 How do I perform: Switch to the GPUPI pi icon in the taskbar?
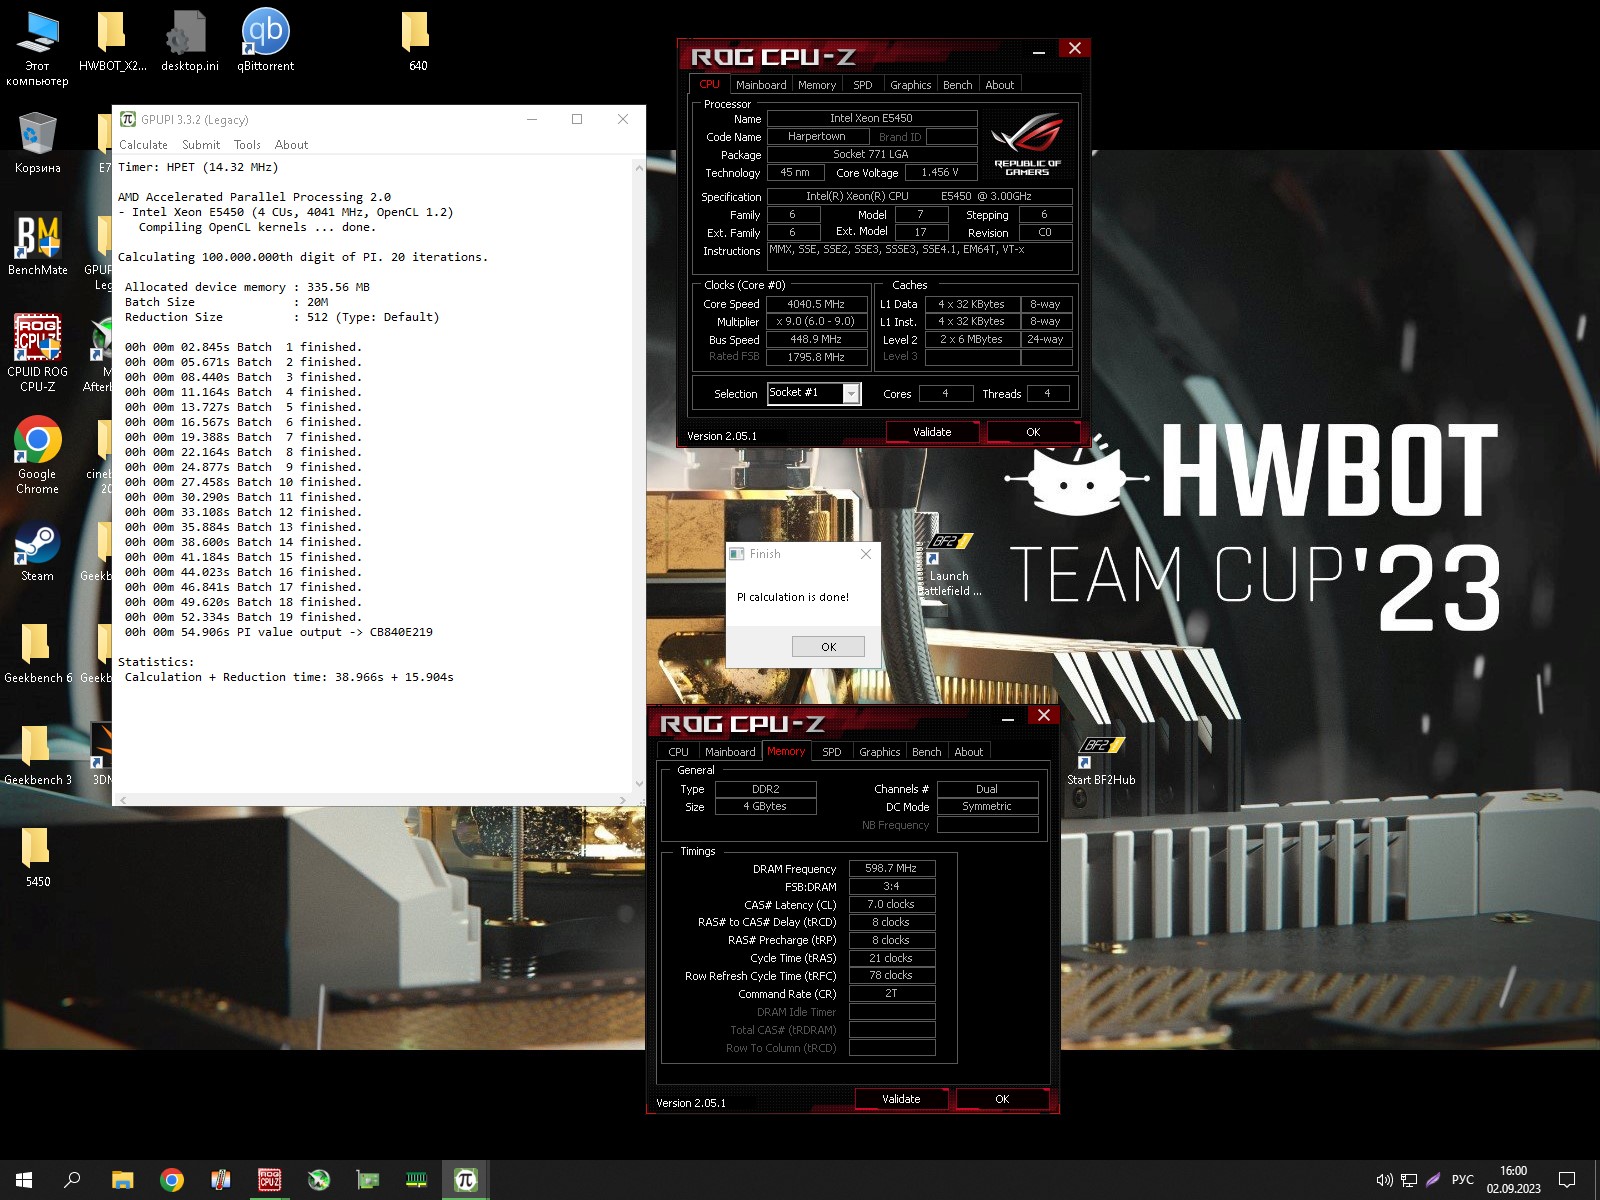tap(465, 1180)
